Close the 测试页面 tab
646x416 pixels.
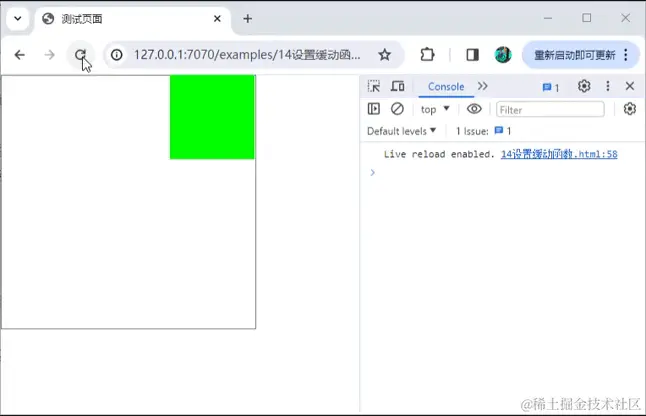217,19
